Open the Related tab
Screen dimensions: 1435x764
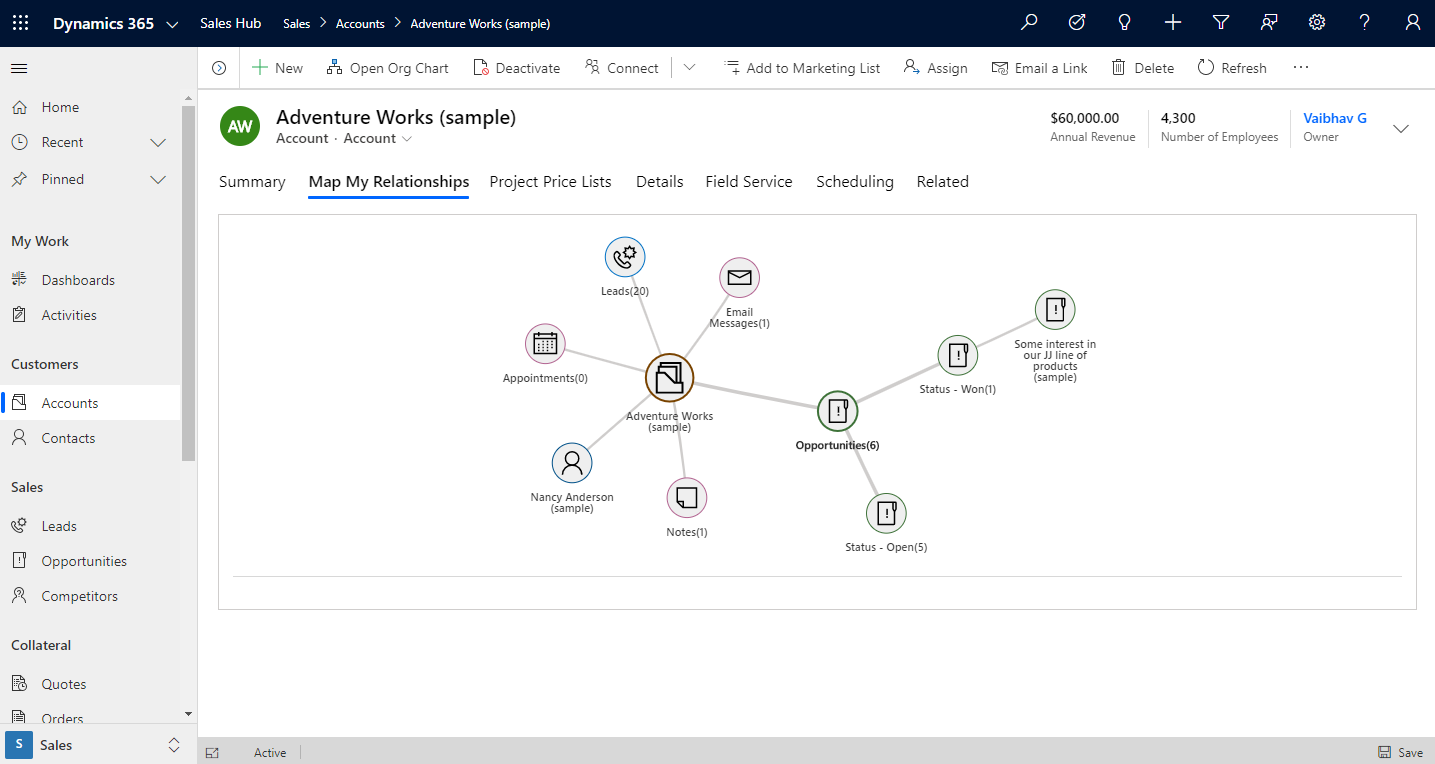943,182
